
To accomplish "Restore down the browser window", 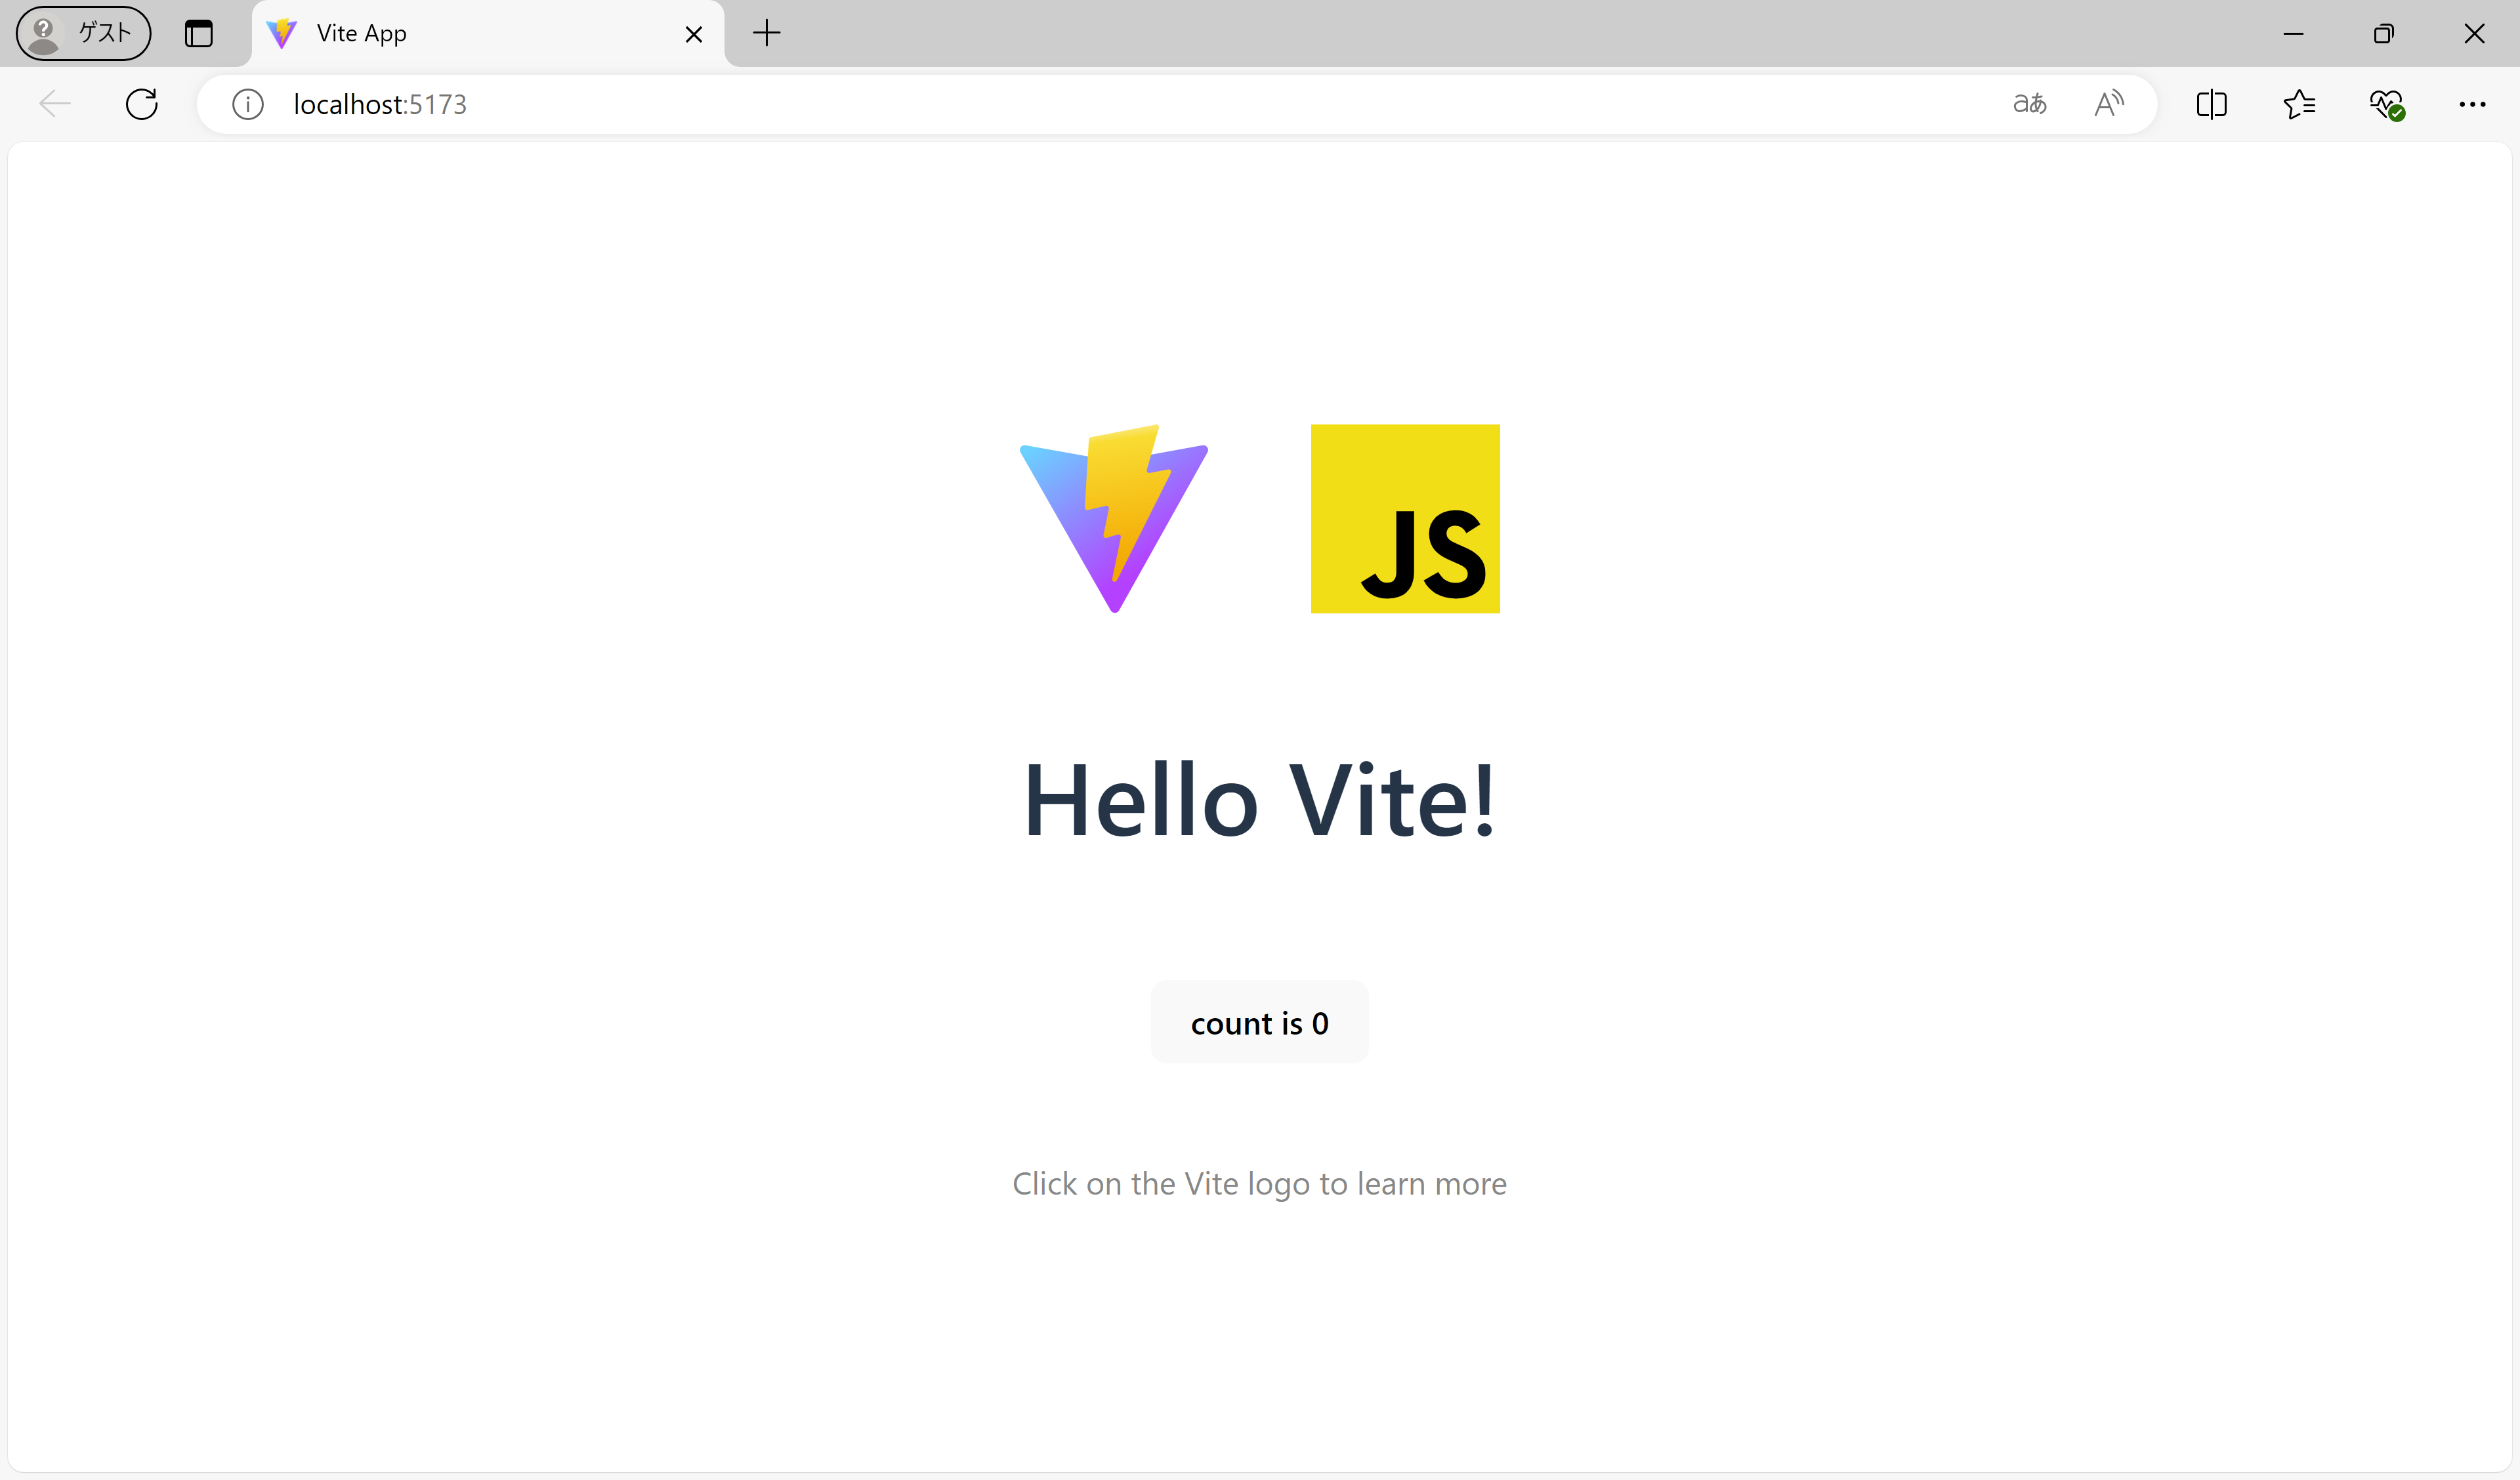I will [2383, 33].
